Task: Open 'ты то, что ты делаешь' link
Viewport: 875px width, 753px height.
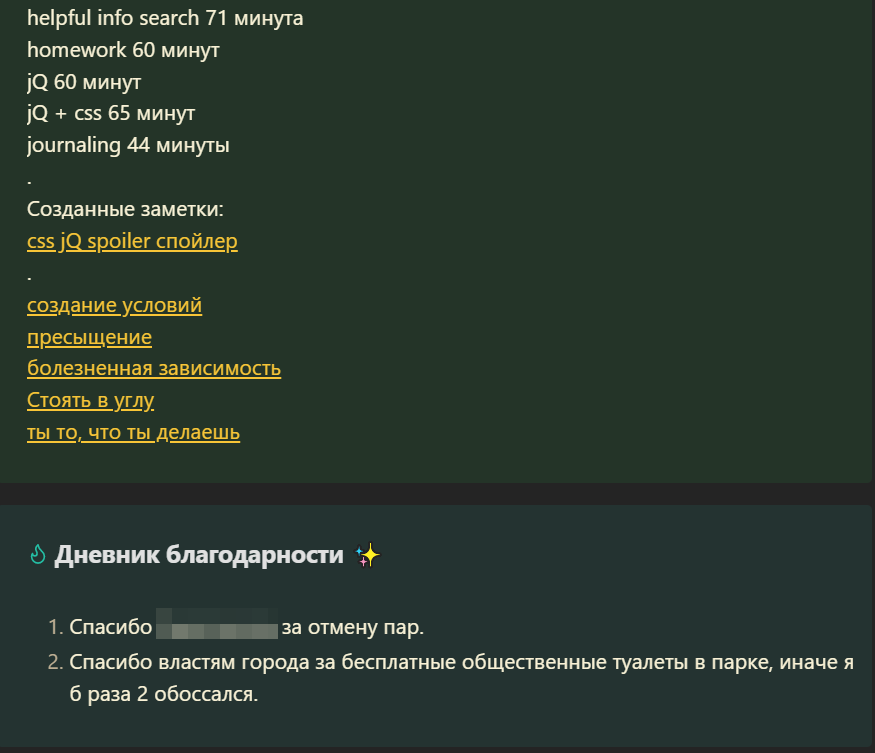Action: pos(133,432)
